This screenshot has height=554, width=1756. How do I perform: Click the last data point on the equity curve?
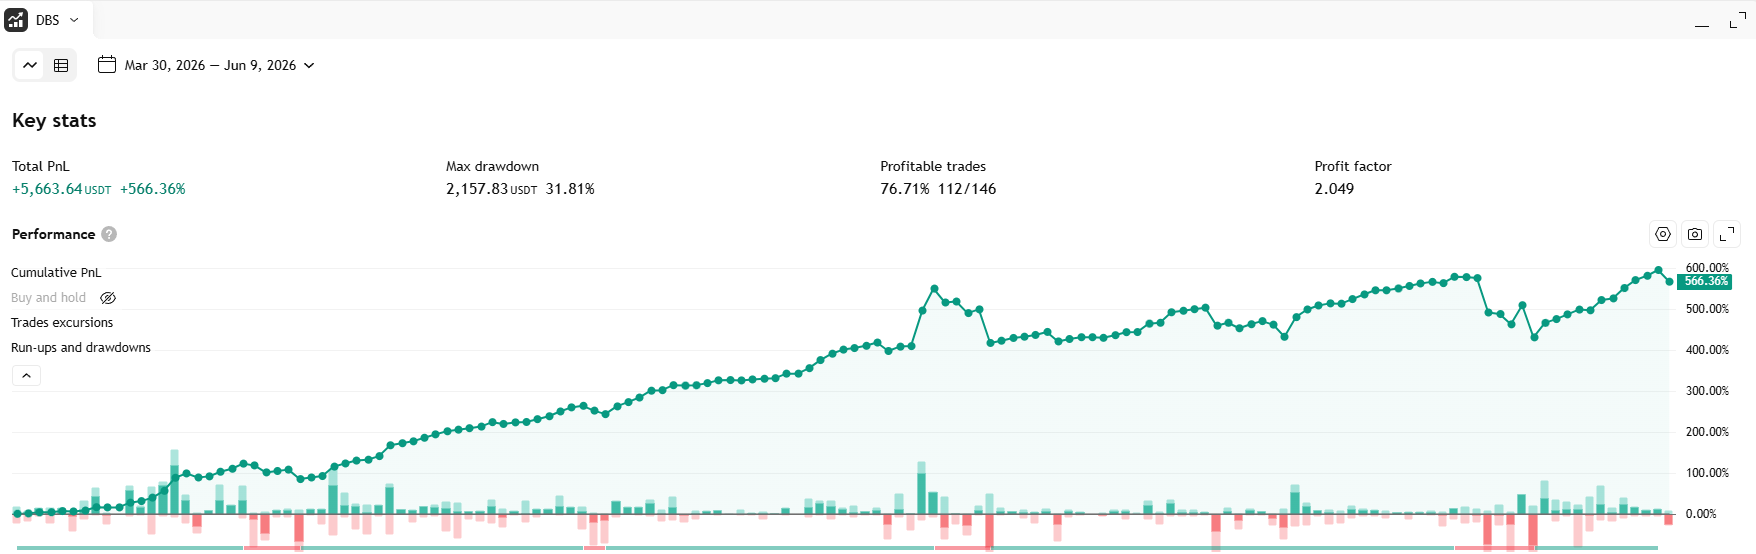[1669, 282]
